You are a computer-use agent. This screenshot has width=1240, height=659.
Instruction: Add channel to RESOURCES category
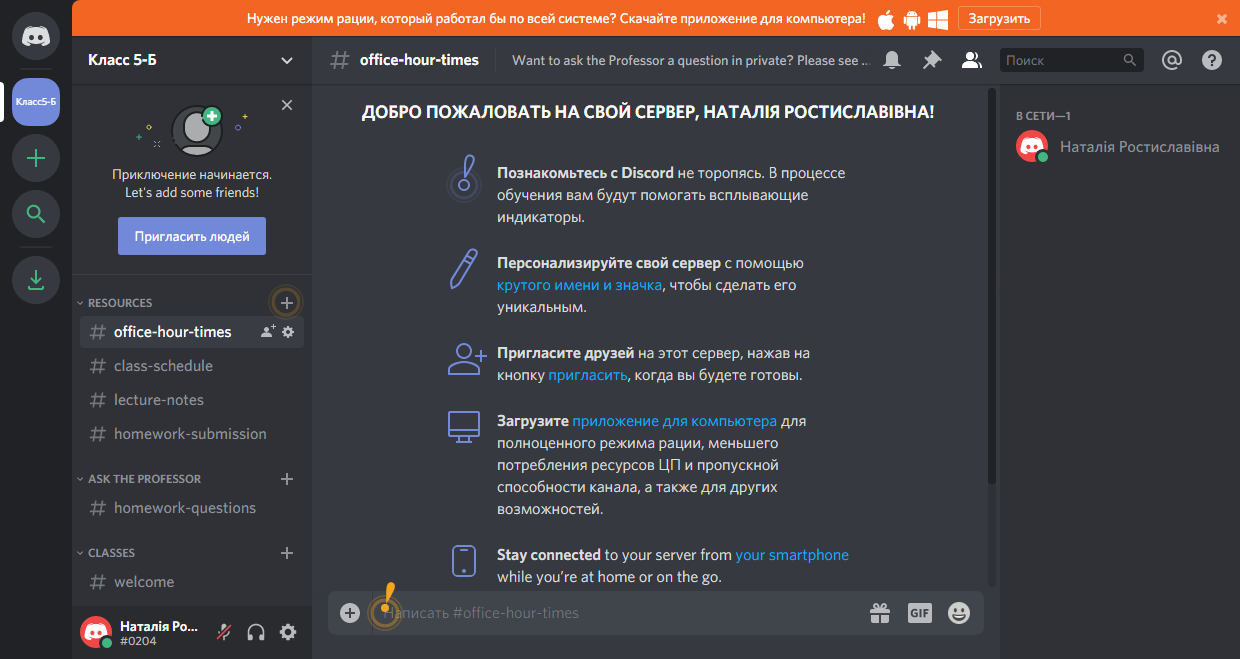(x=287, y=302)
